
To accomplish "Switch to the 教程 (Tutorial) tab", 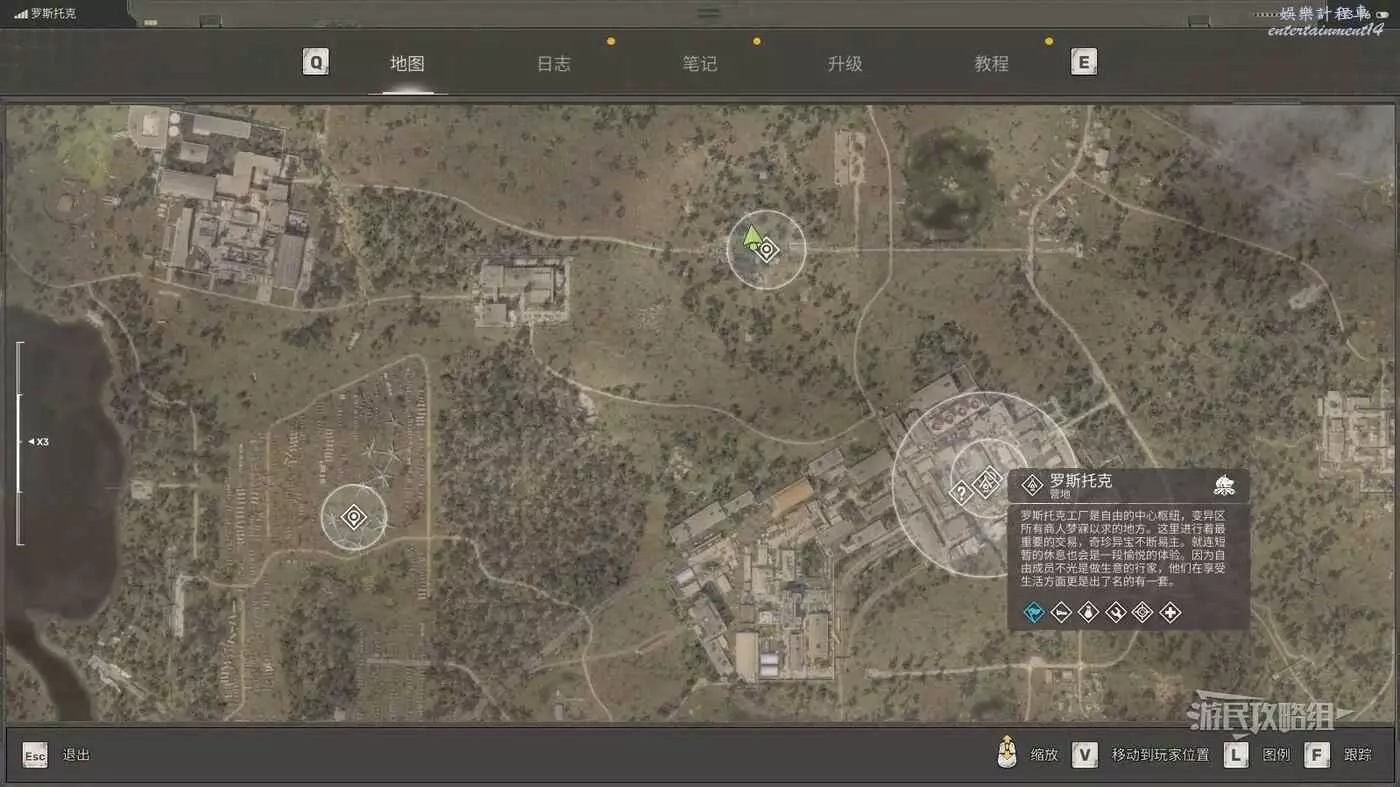I will click(x=991, y=63).
